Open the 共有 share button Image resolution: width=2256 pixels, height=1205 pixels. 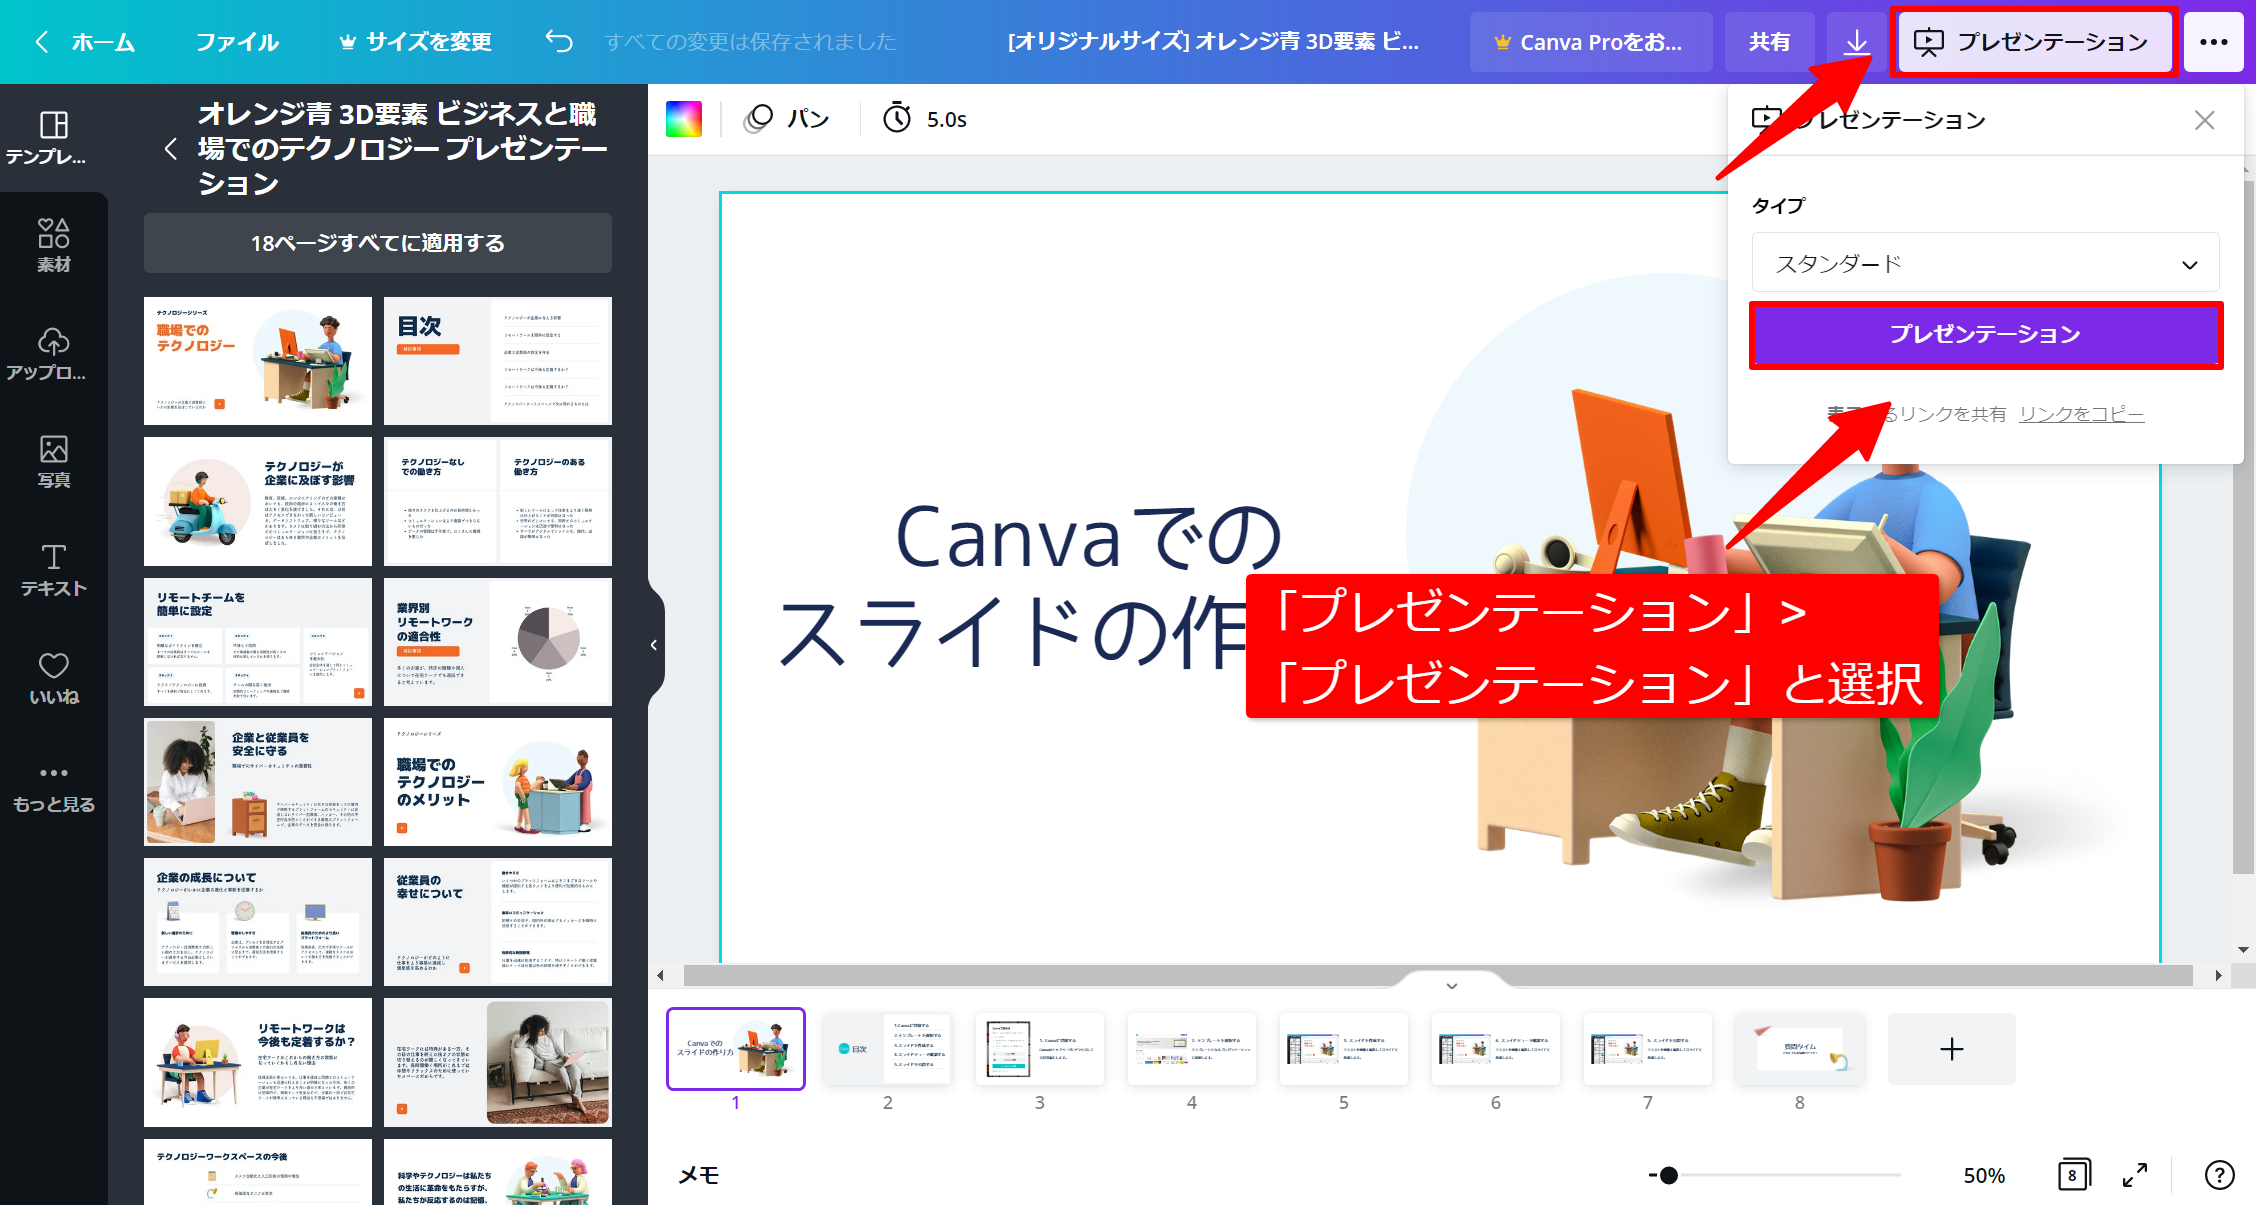click(1769, 42)
